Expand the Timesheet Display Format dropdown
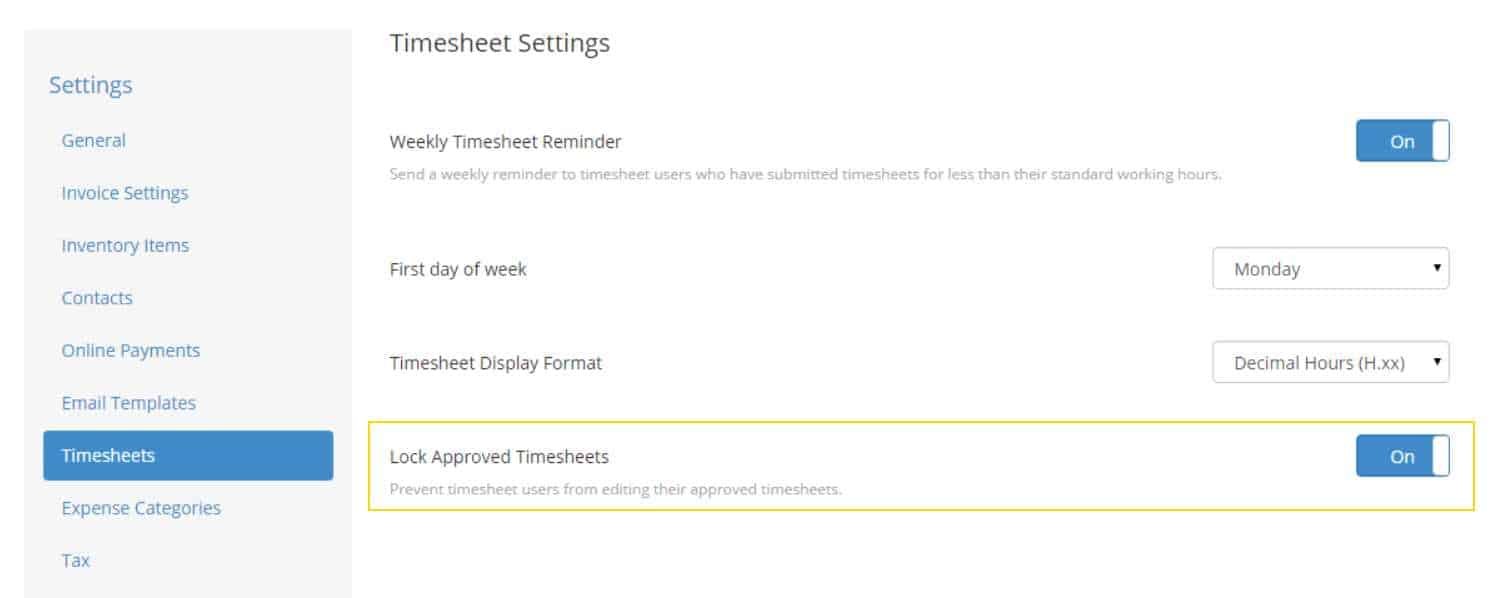The height and width of the screenshot is (598, 1505). [1330, 362]
